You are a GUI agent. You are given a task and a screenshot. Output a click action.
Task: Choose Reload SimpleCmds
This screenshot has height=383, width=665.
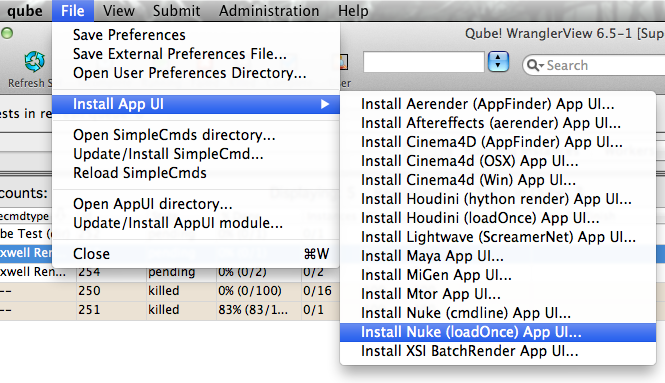(196, 173)
